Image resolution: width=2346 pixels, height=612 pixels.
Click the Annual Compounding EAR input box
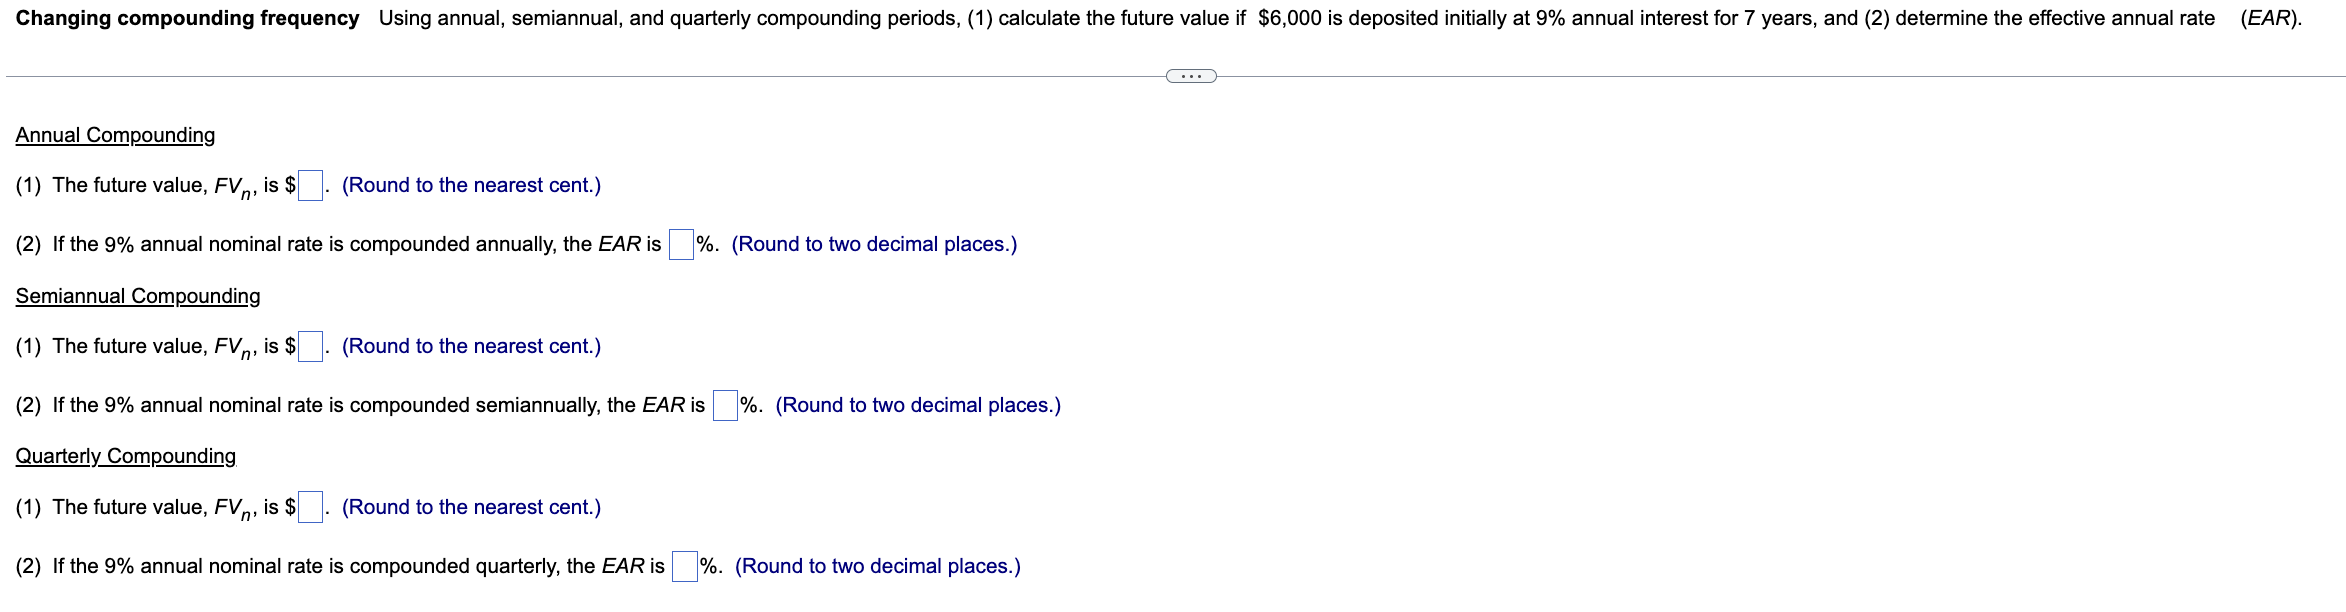click(679, 242)
